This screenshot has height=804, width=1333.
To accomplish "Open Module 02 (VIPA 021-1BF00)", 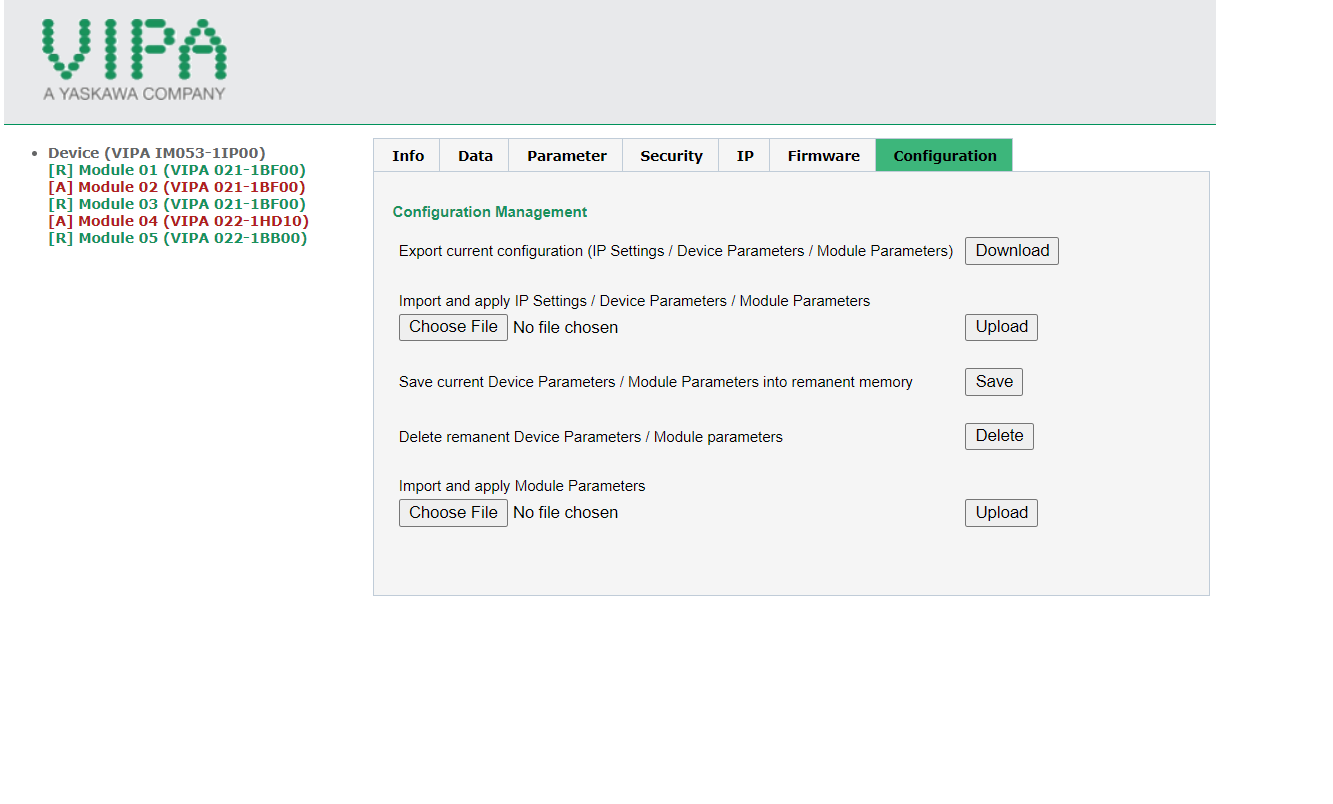I will point(177,187).
